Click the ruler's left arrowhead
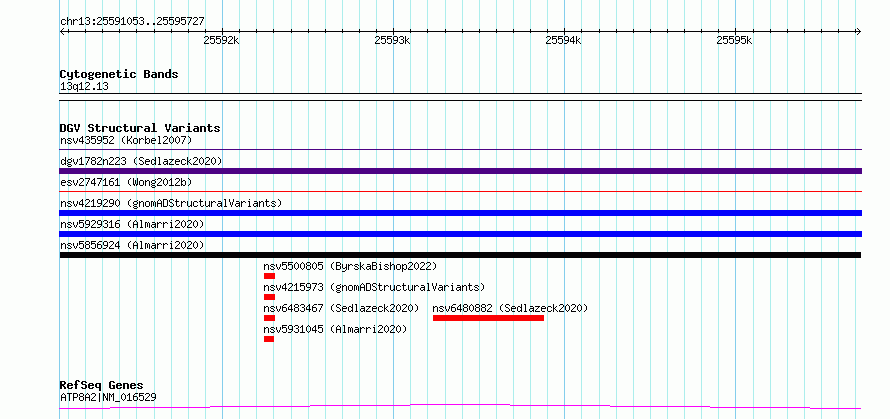 [62, 31]
